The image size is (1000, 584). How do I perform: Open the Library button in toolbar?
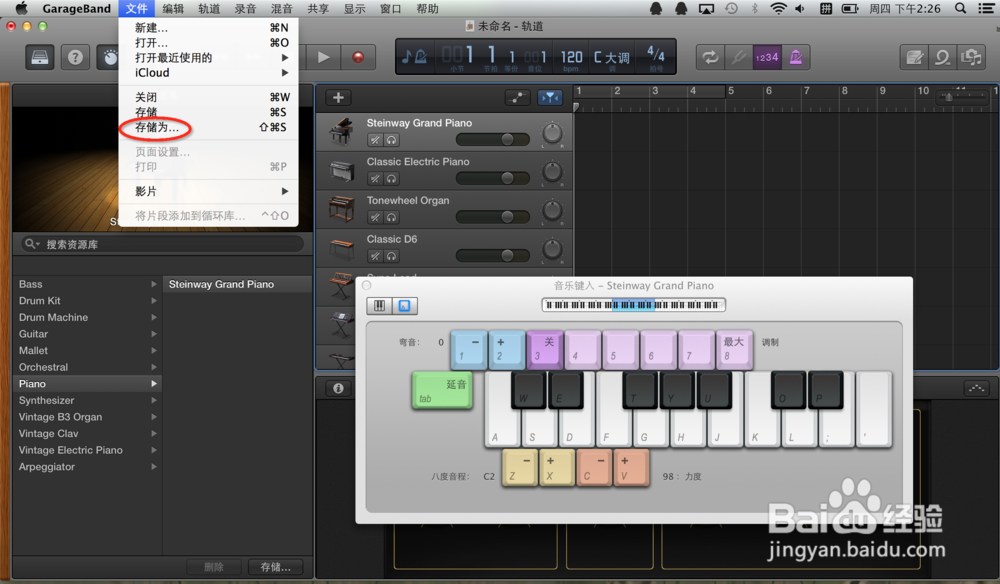[40, 57]
